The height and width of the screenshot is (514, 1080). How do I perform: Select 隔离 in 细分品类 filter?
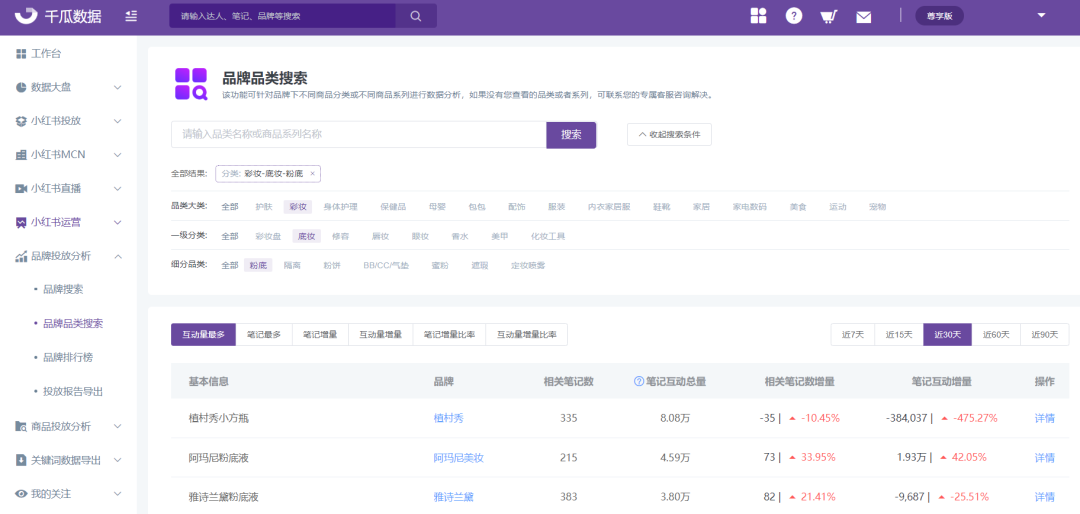click(x=292, y=265)
